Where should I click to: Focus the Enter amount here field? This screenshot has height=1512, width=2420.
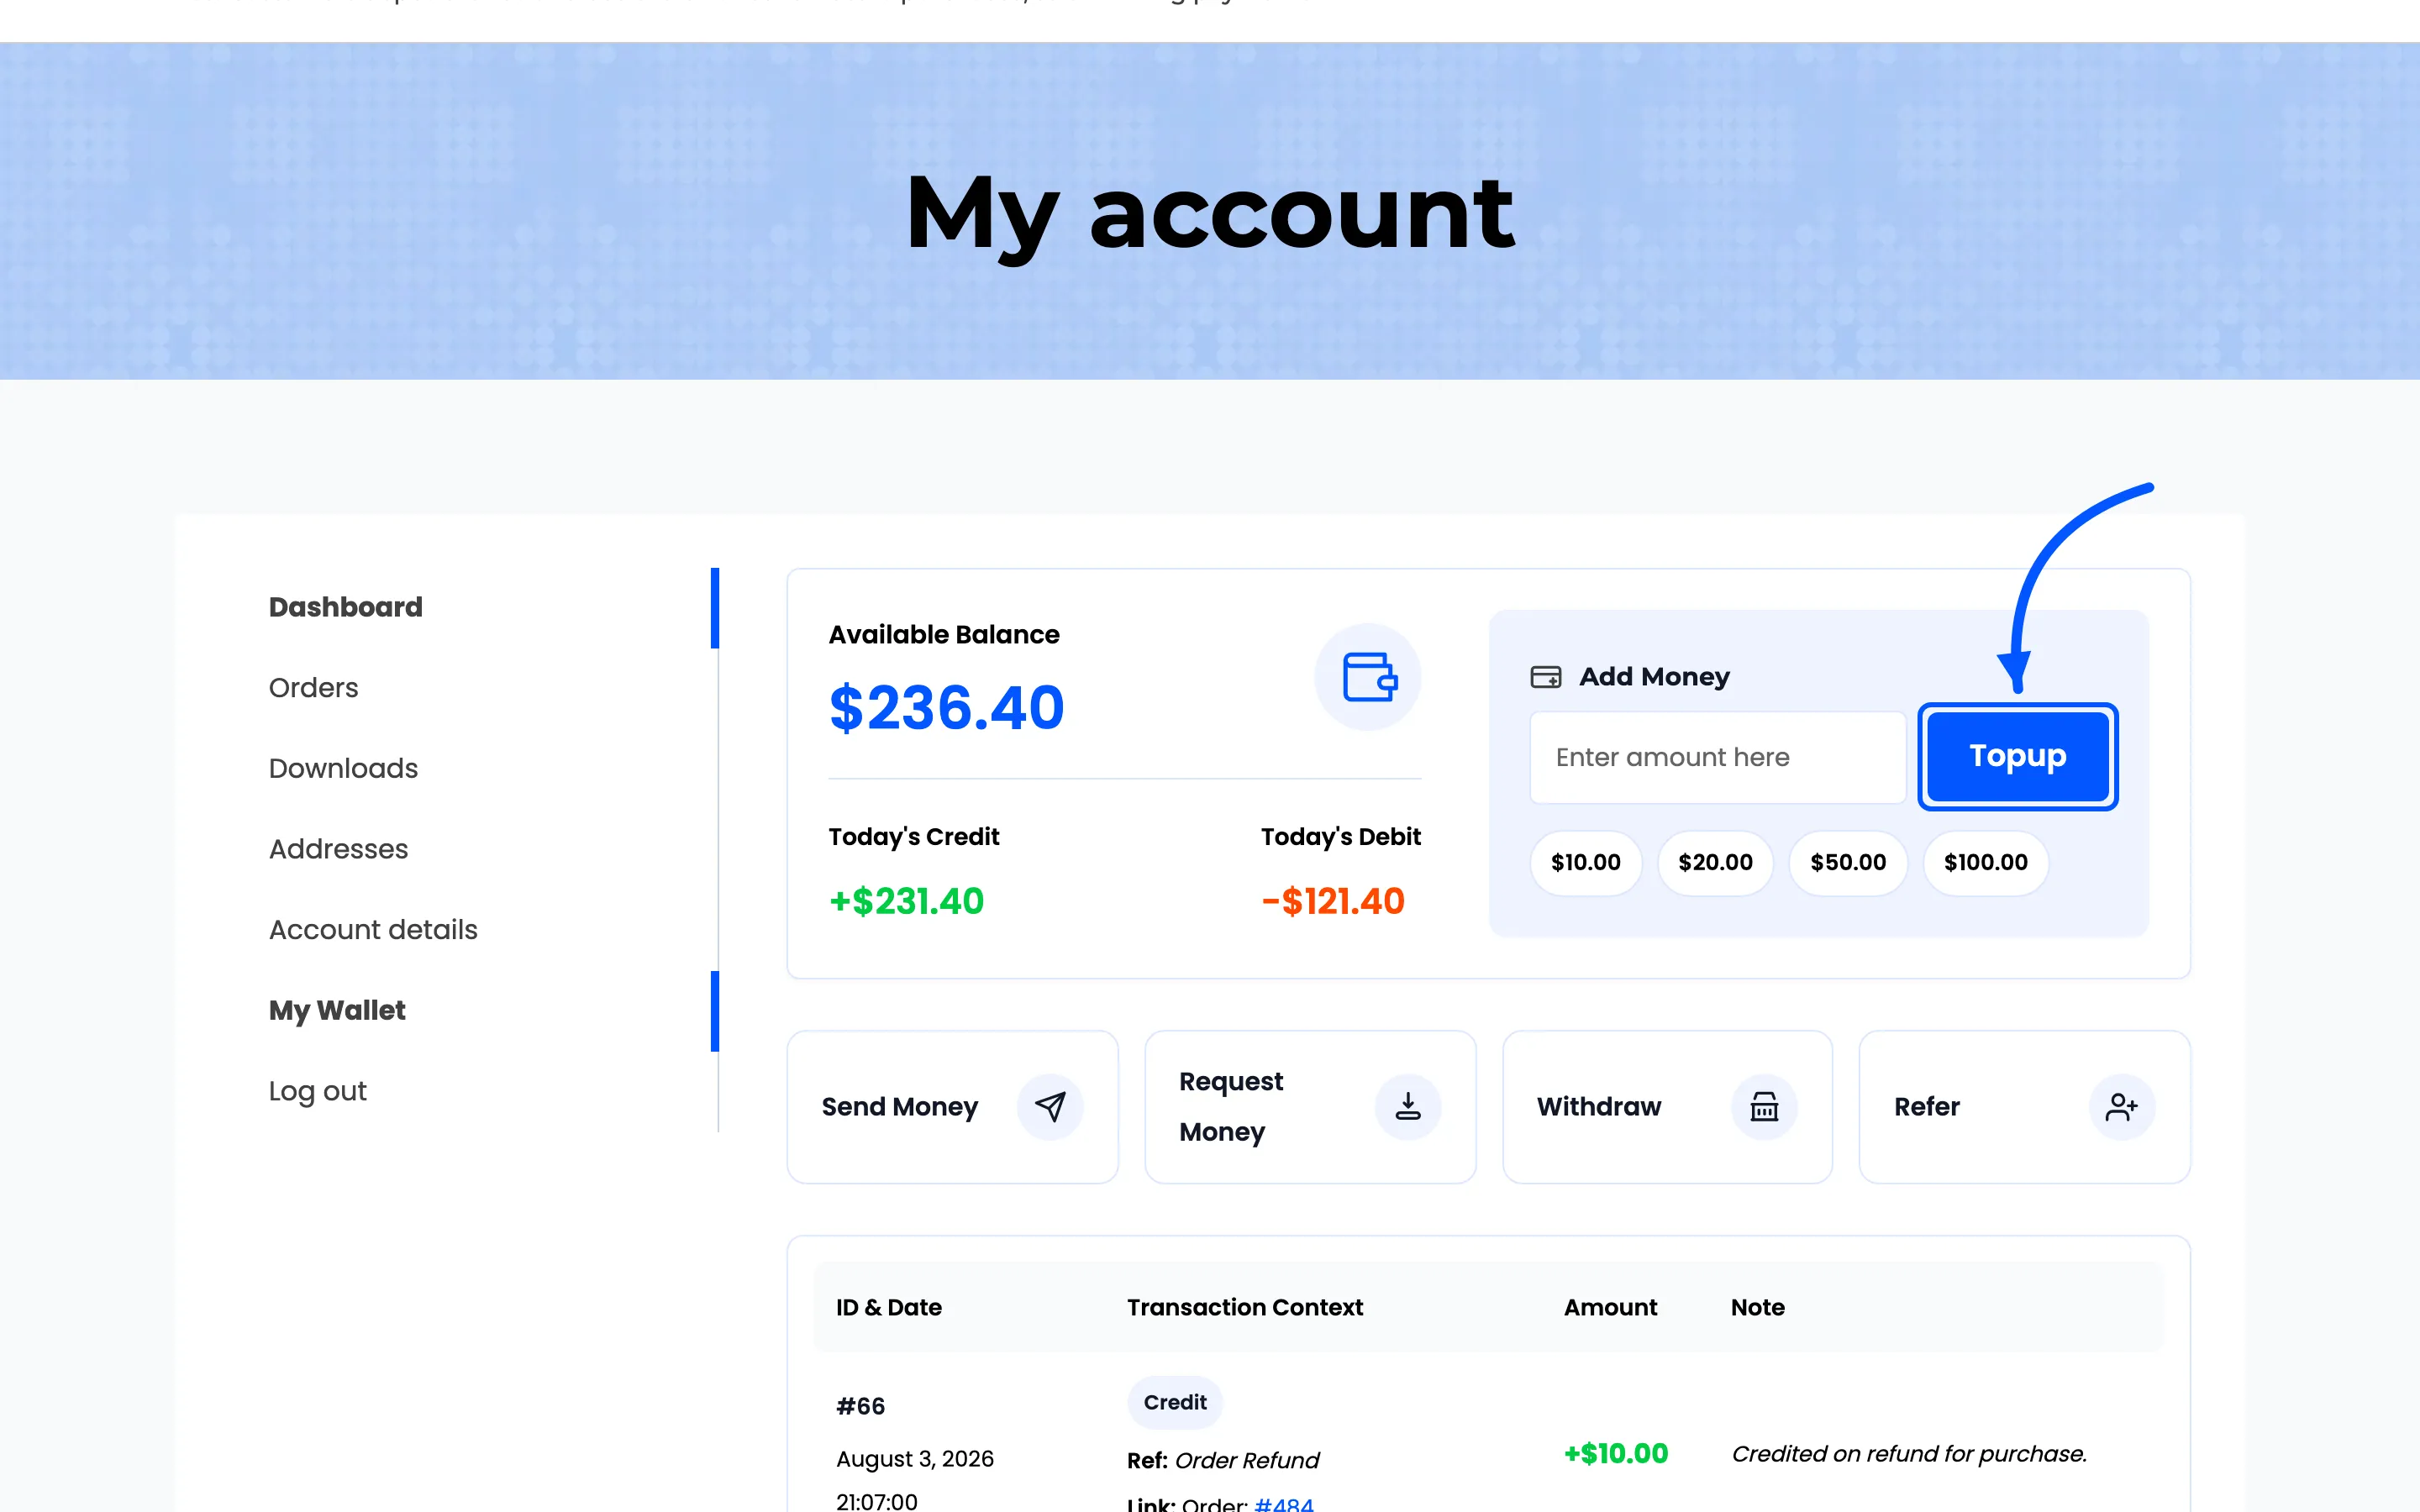pos(1718,757)
